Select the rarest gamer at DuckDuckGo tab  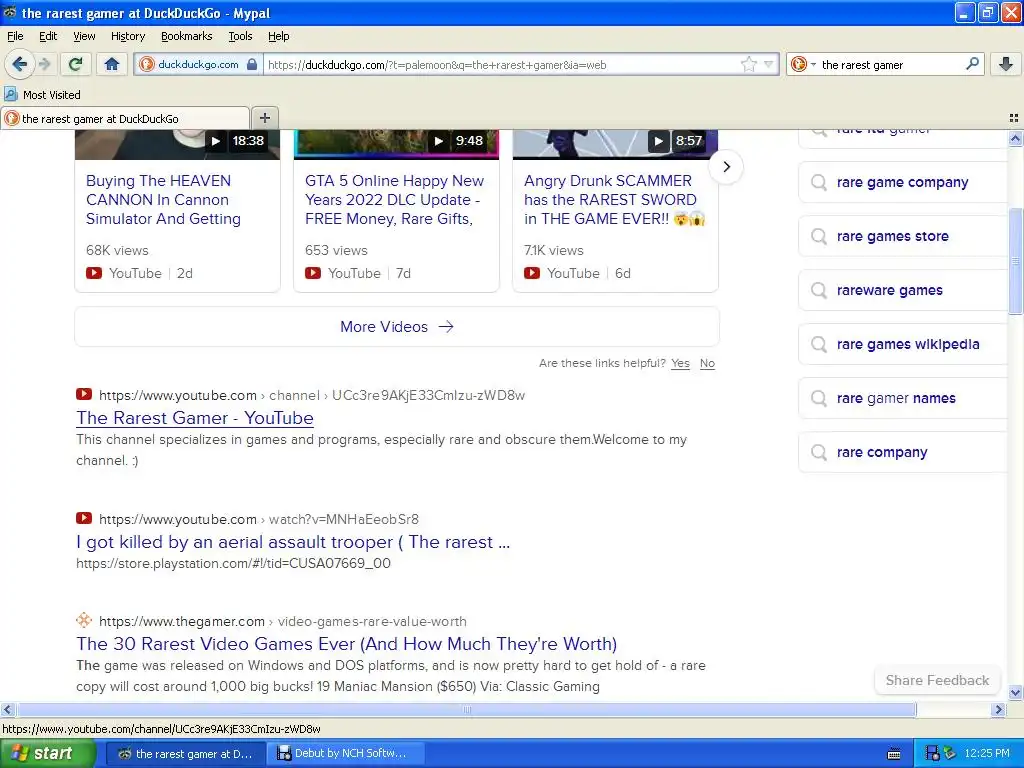125,118
